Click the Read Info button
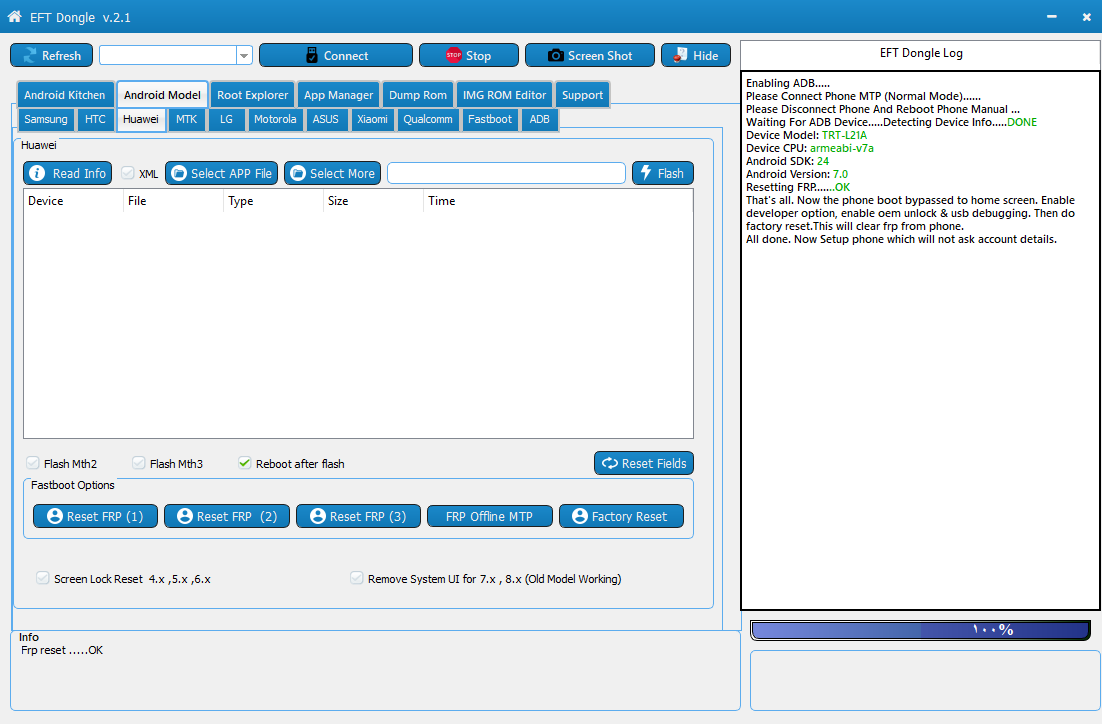Viewport: 1102px width, 724px height. click(67, 173)
